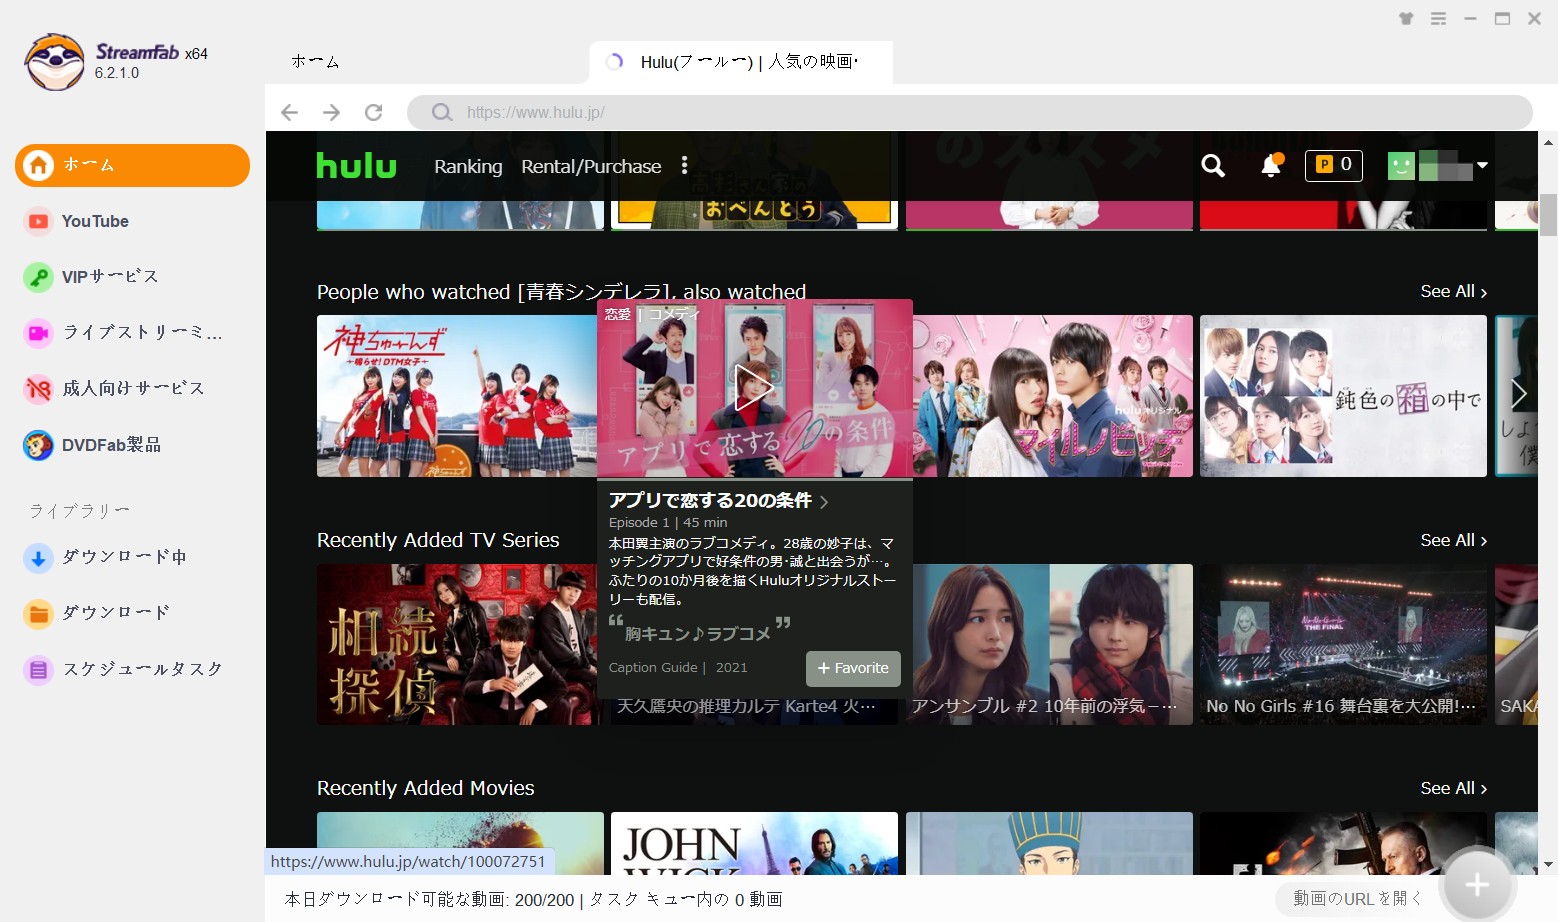1558x922 pixels.
Task: See All Recently Added TV Series
Action: coord(1454,540)
